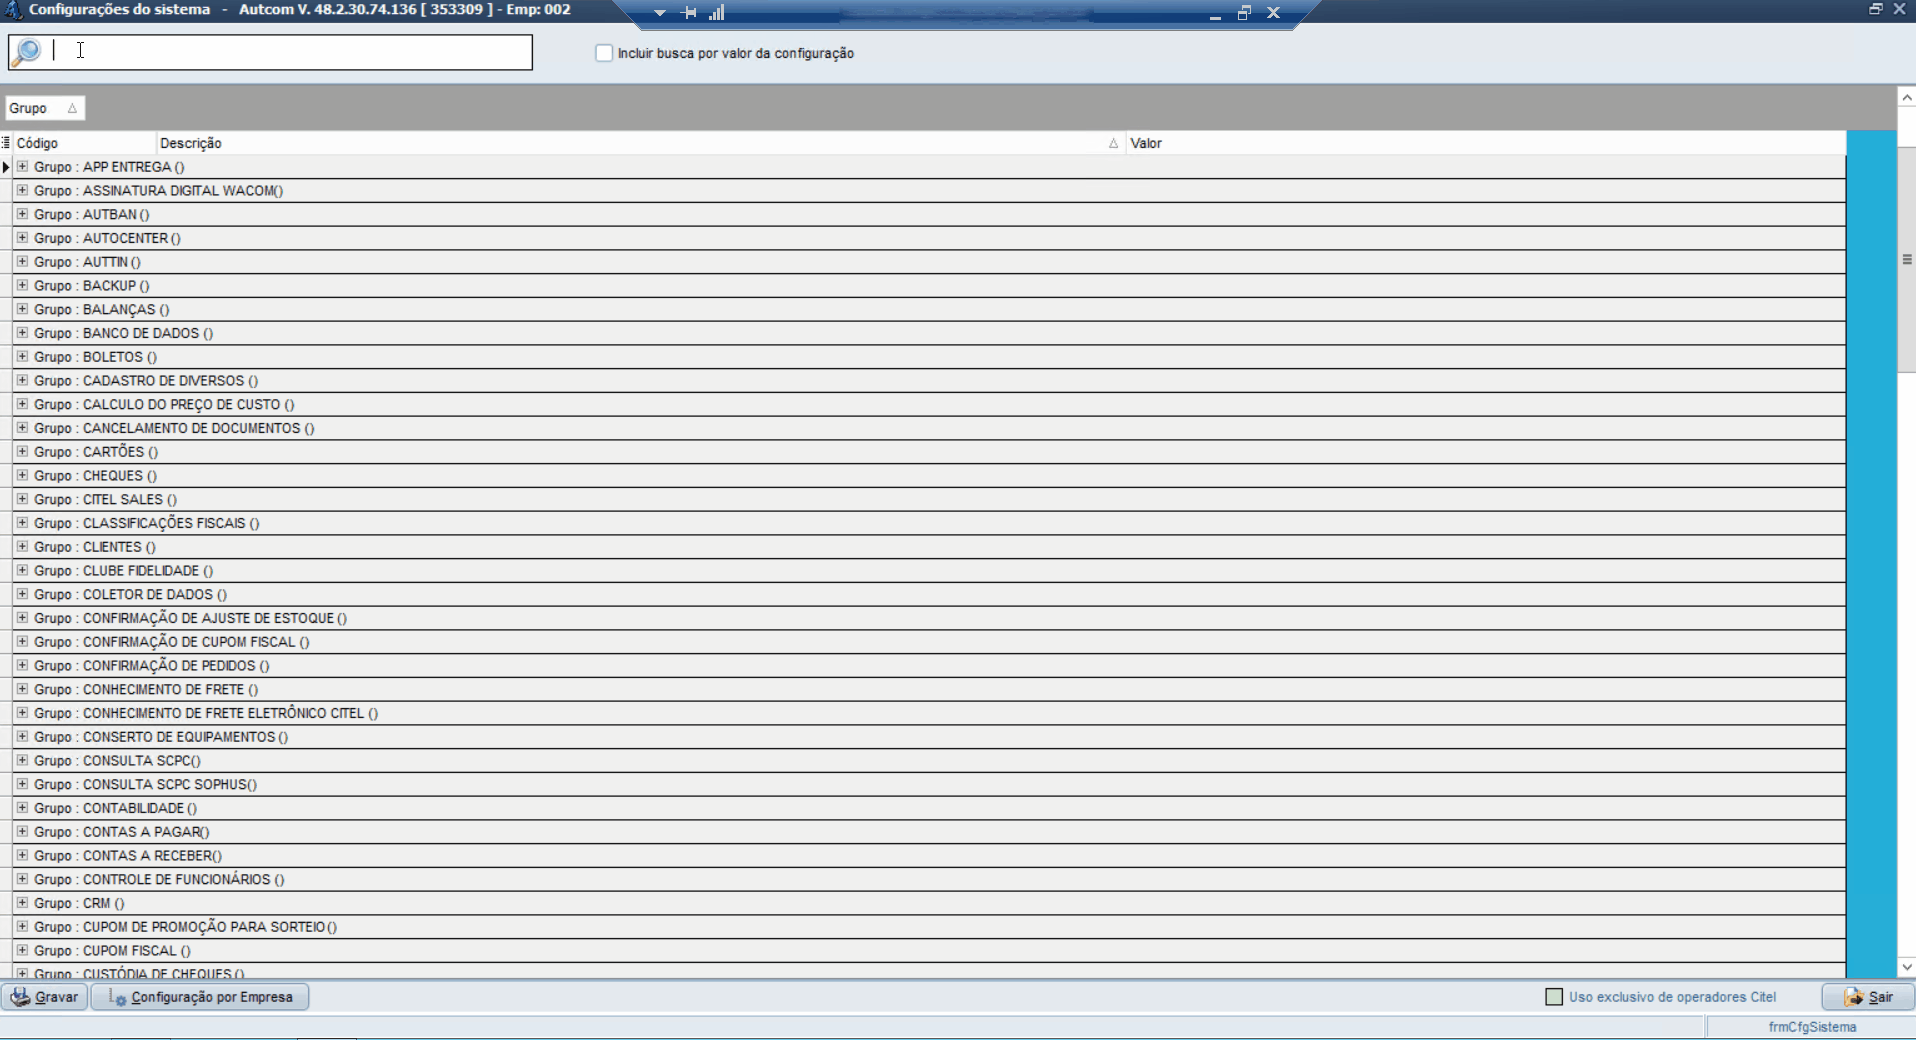Click the Gravar button

tap(45, 997)
